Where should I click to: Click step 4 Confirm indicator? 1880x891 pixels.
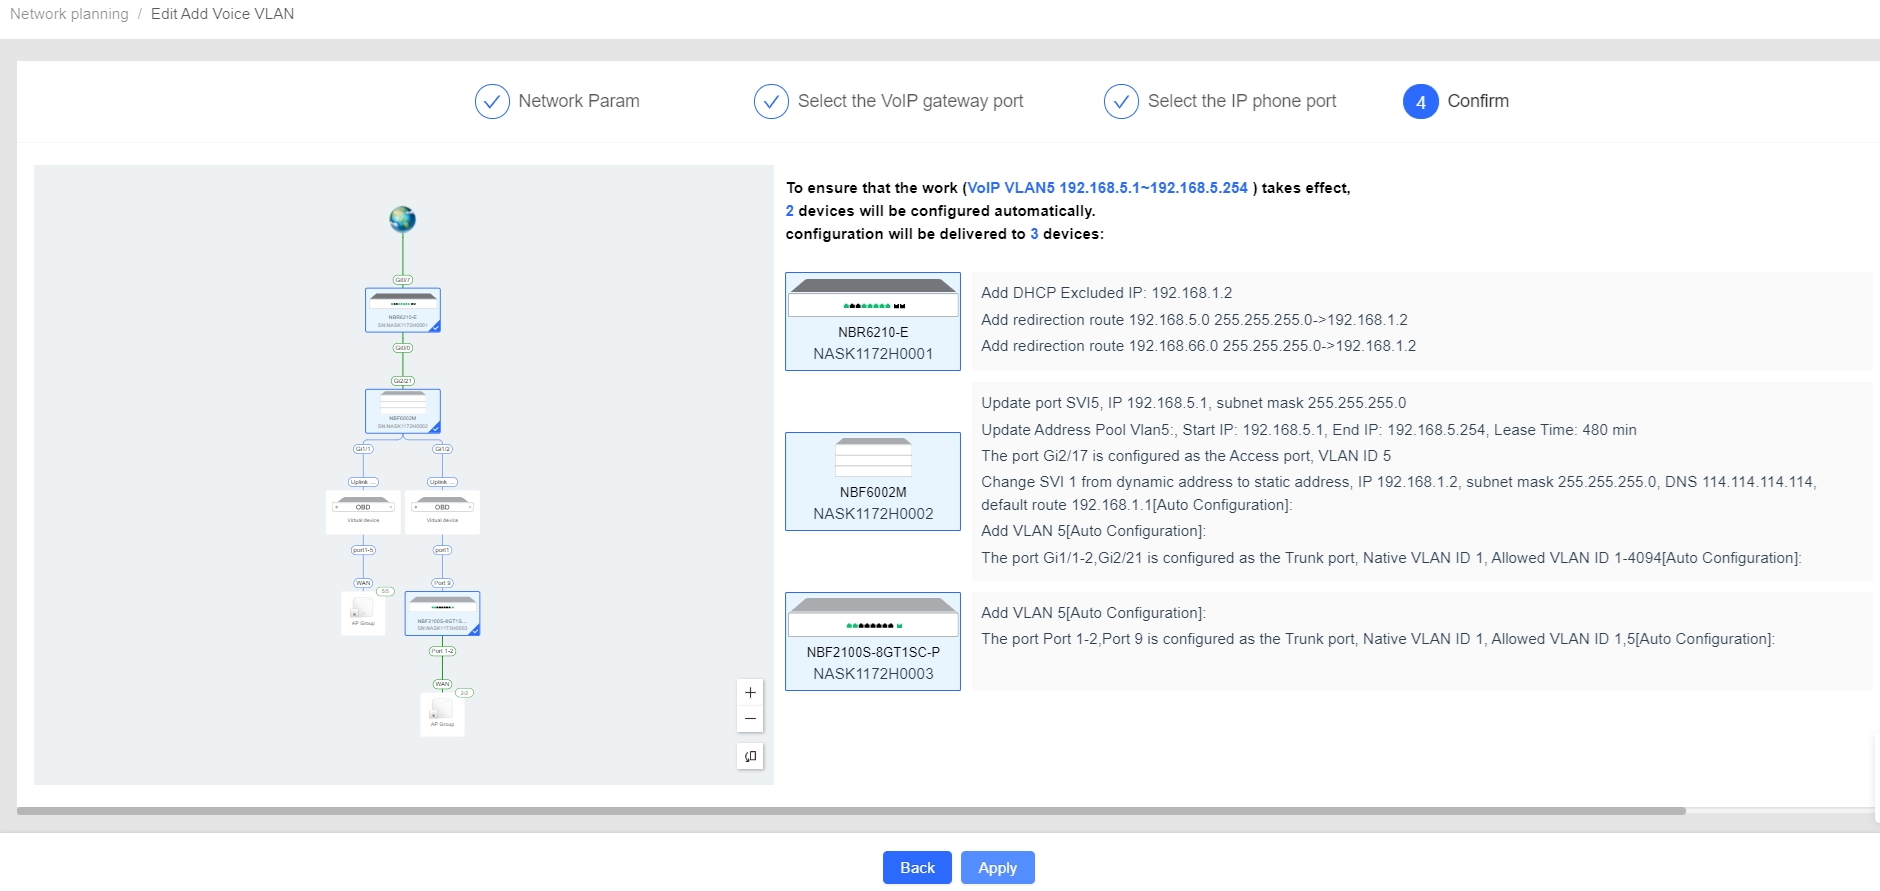point(1420,102)
